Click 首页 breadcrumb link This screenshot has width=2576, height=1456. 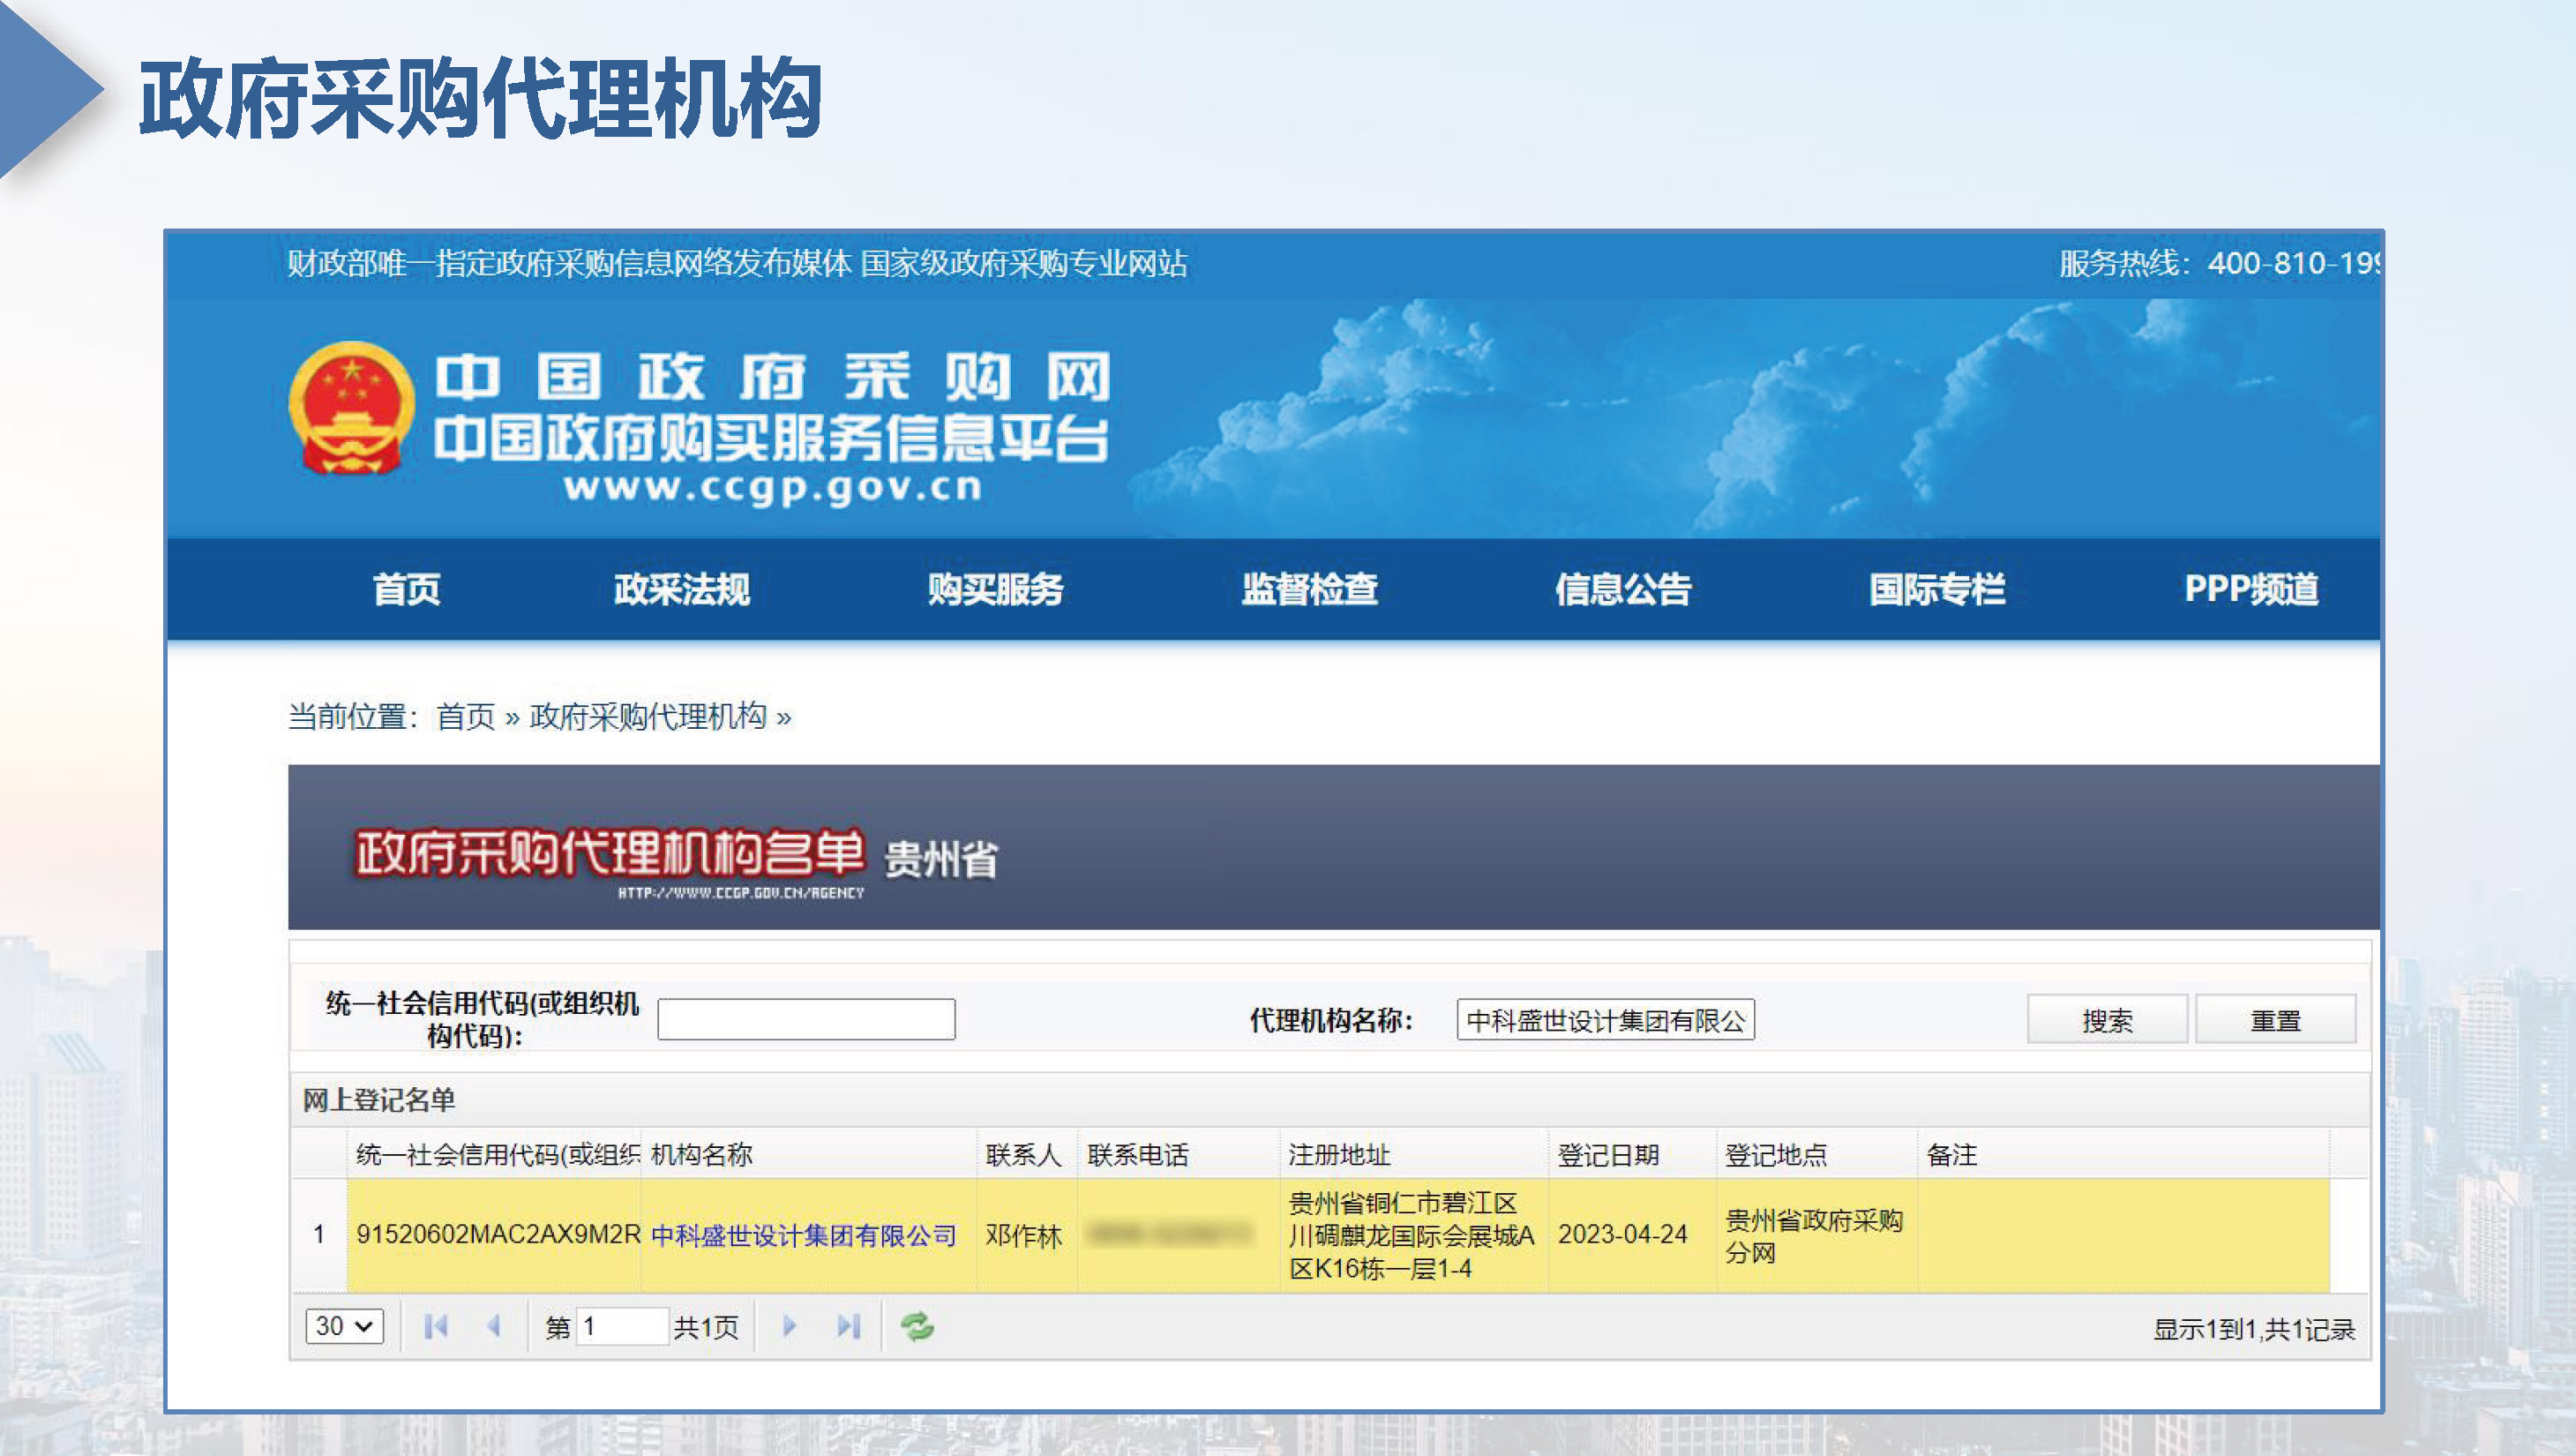[x=465, y=716]
